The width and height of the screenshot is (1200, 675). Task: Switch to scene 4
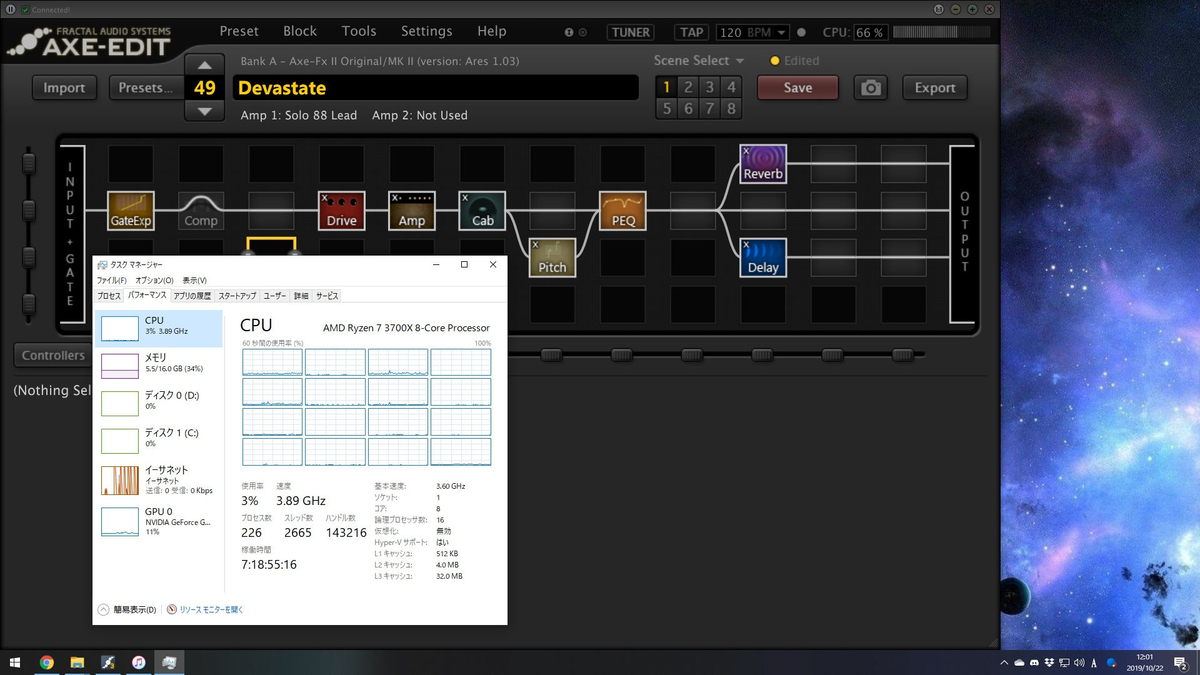732,87
